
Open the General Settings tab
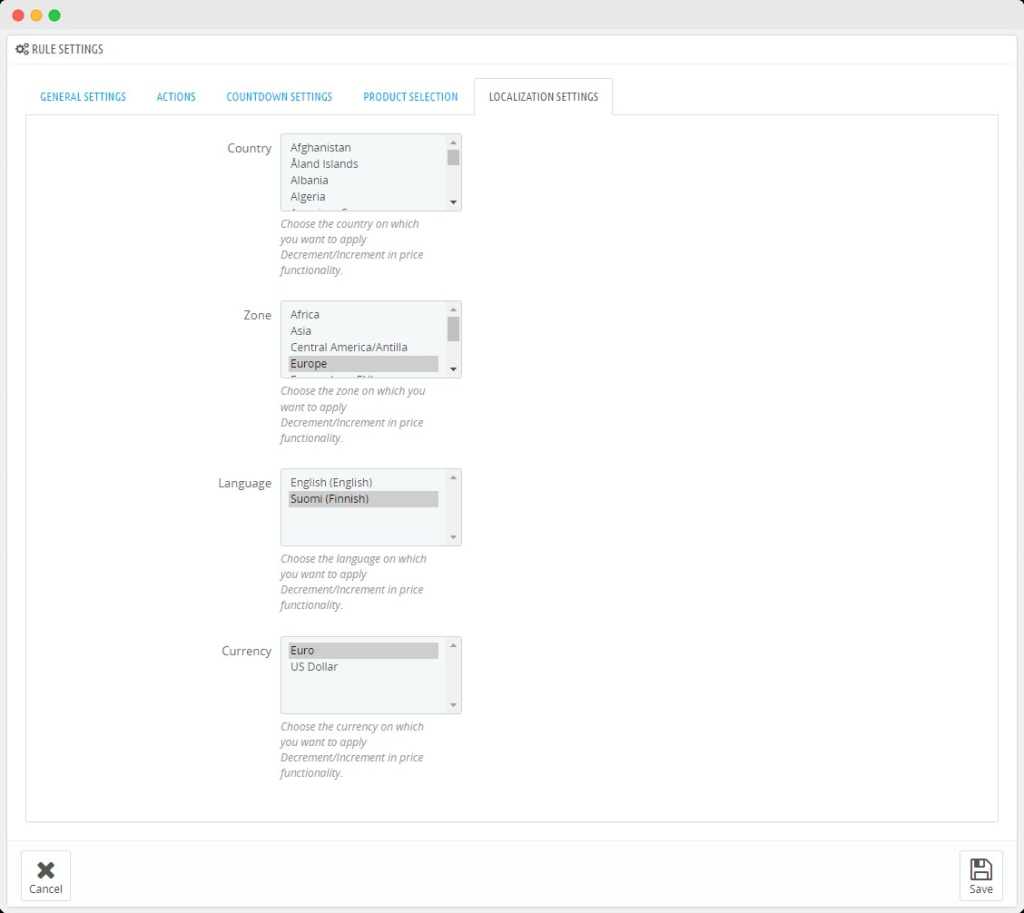tap(83, 97)
